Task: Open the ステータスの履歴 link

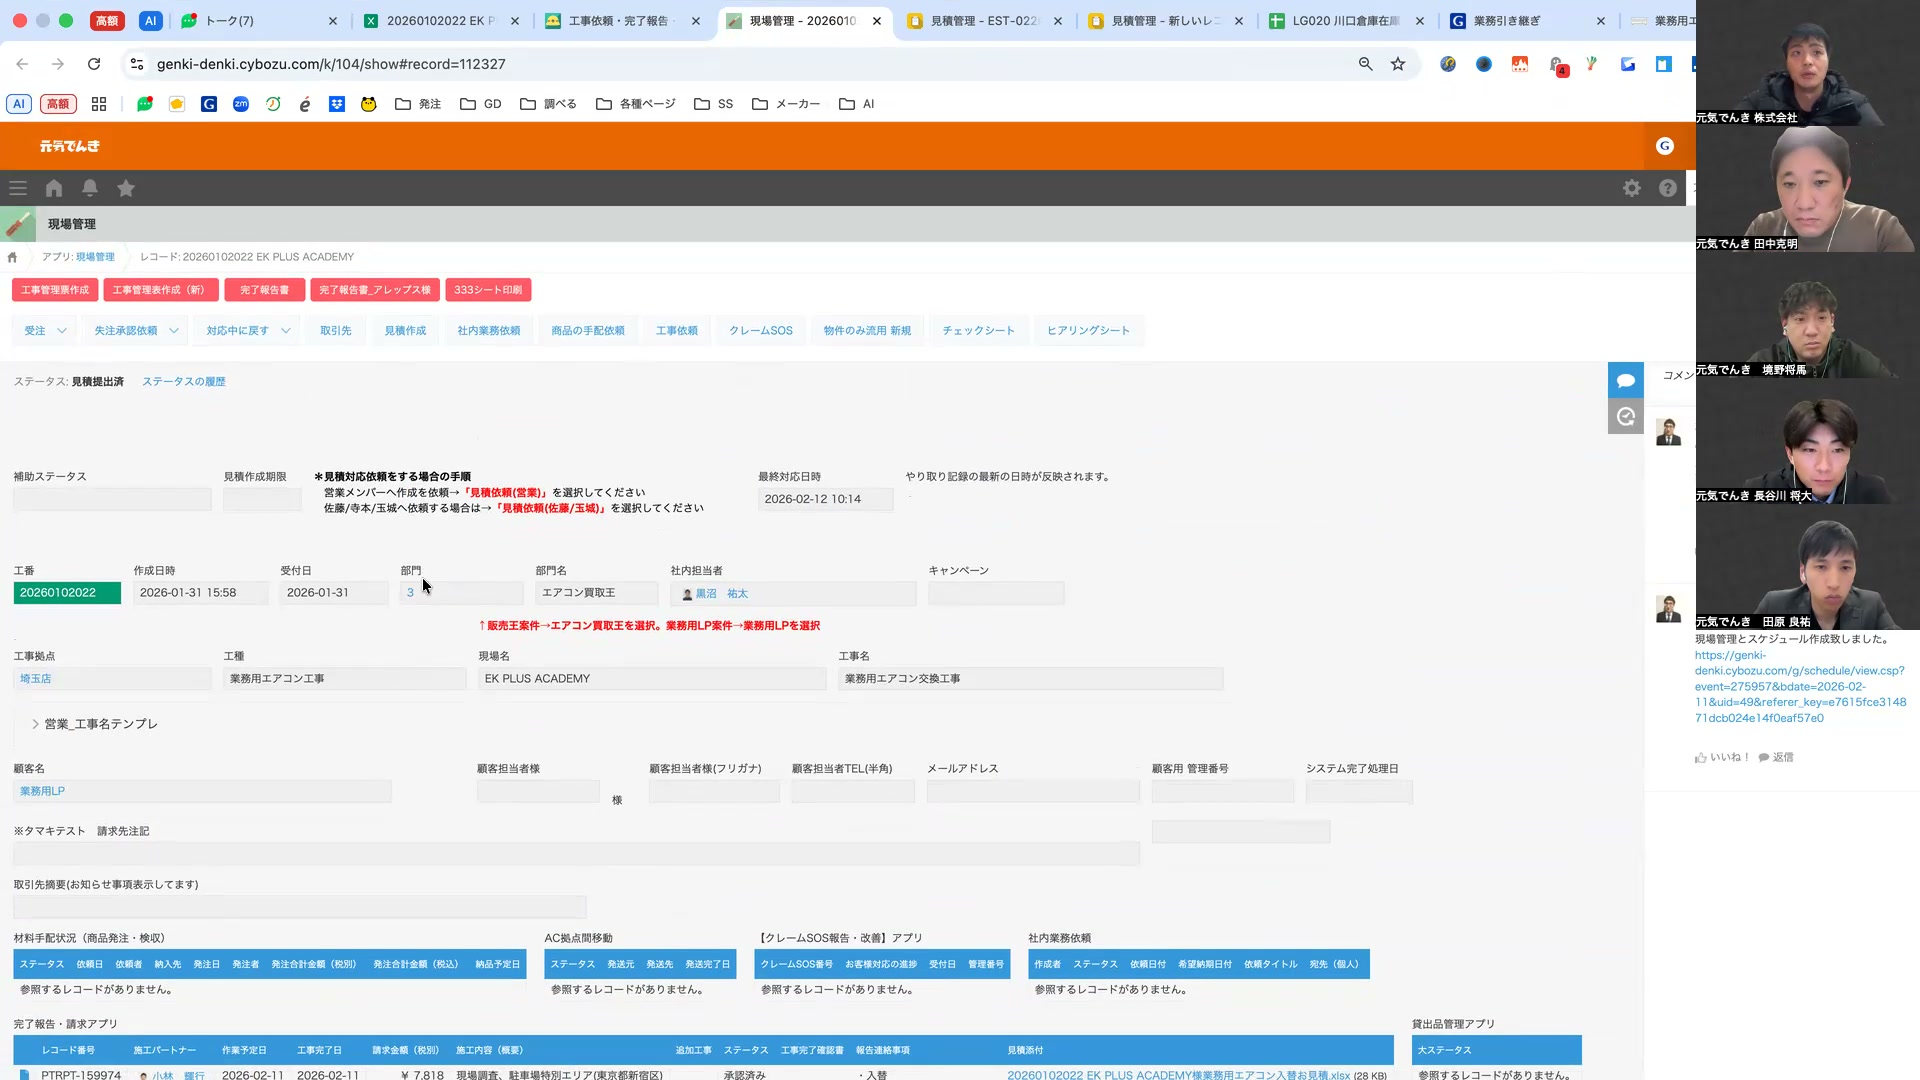Action: point(184,382)
